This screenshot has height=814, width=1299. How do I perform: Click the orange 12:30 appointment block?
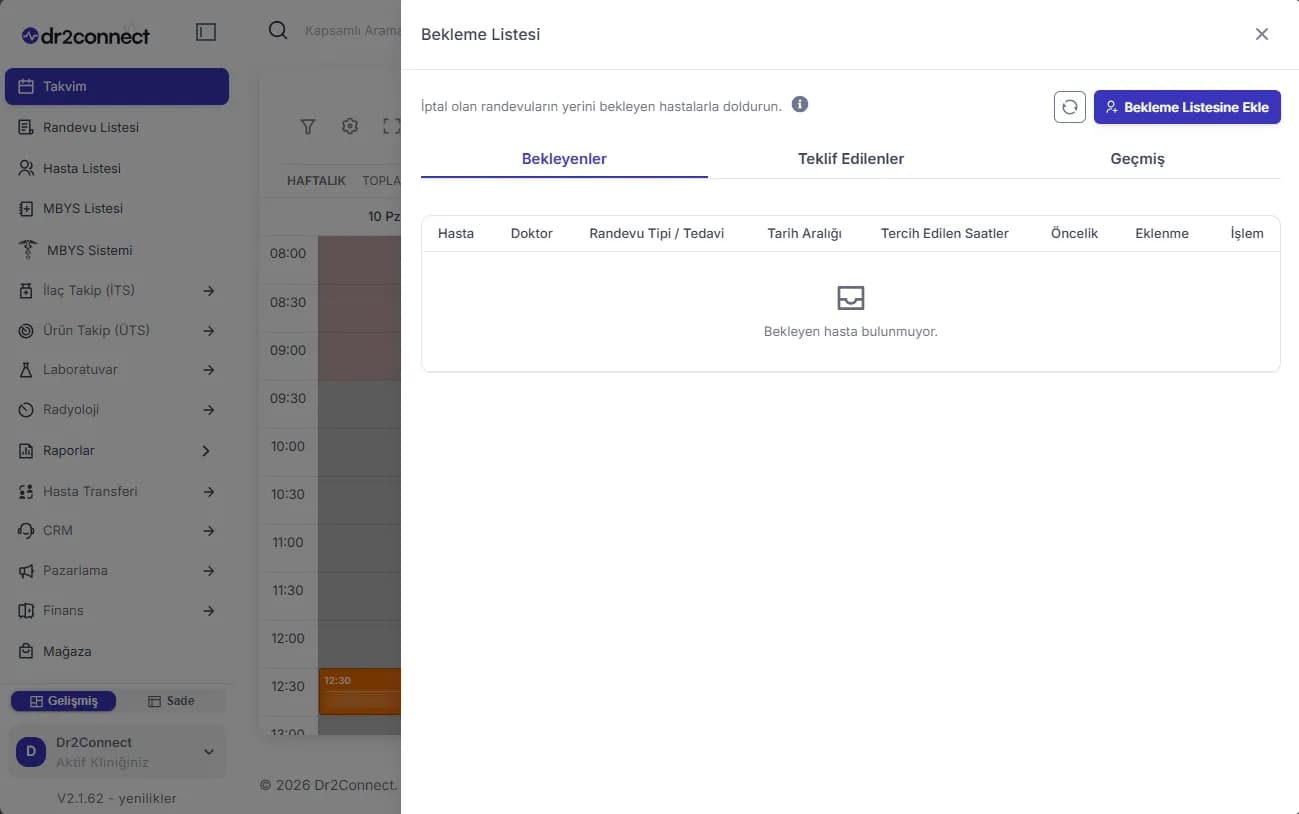pyautogui.click(x=360, y=691)
